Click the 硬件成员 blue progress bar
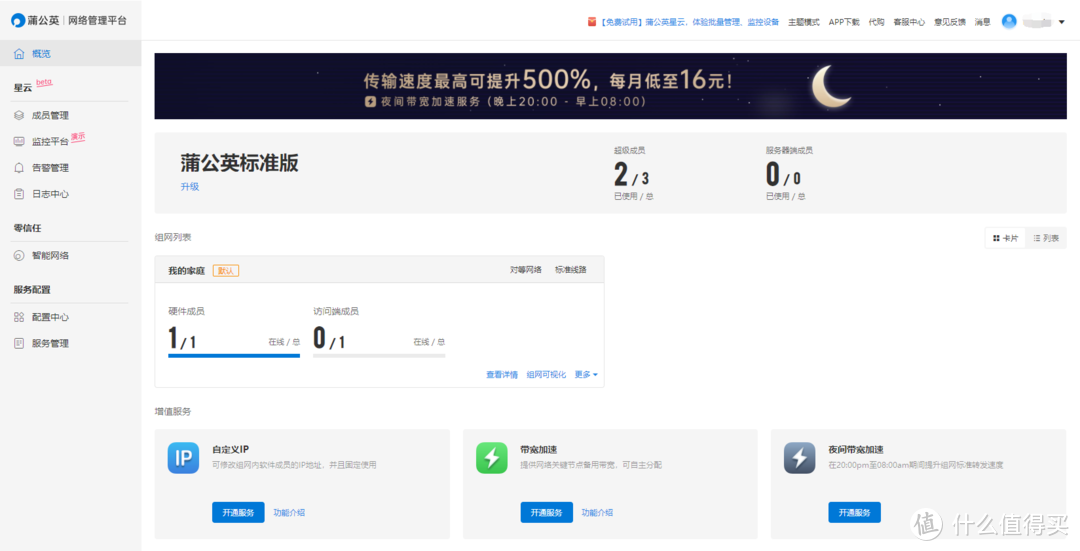Screen dimensions: 1080x551 pyautogui.click(x=234, y=355)
